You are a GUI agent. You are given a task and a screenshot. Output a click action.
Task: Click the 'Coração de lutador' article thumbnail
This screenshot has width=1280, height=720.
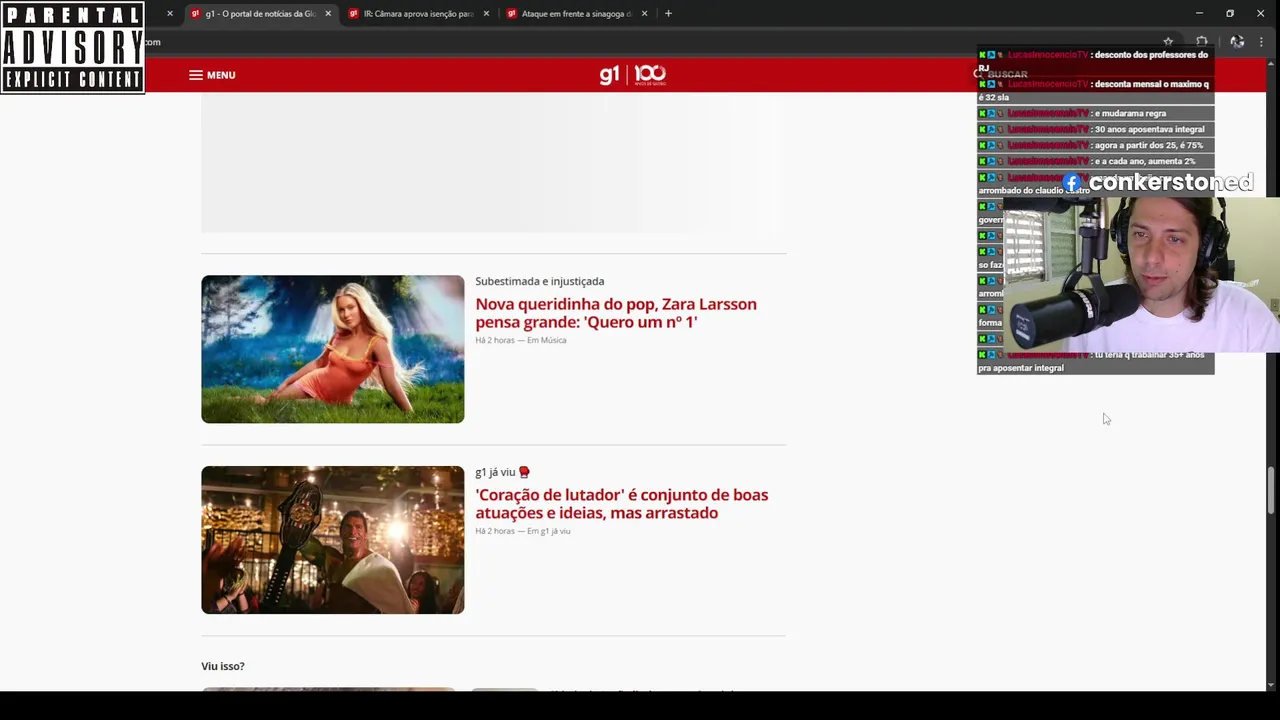[333, 540]
